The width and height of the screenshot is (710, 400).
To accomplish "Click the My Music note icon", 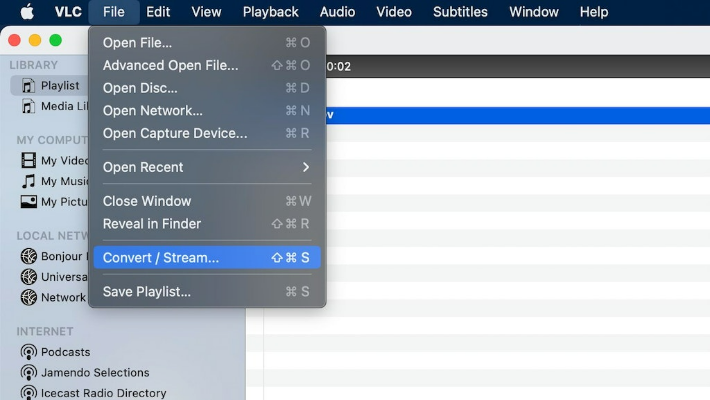I will [x=29, y=181].
